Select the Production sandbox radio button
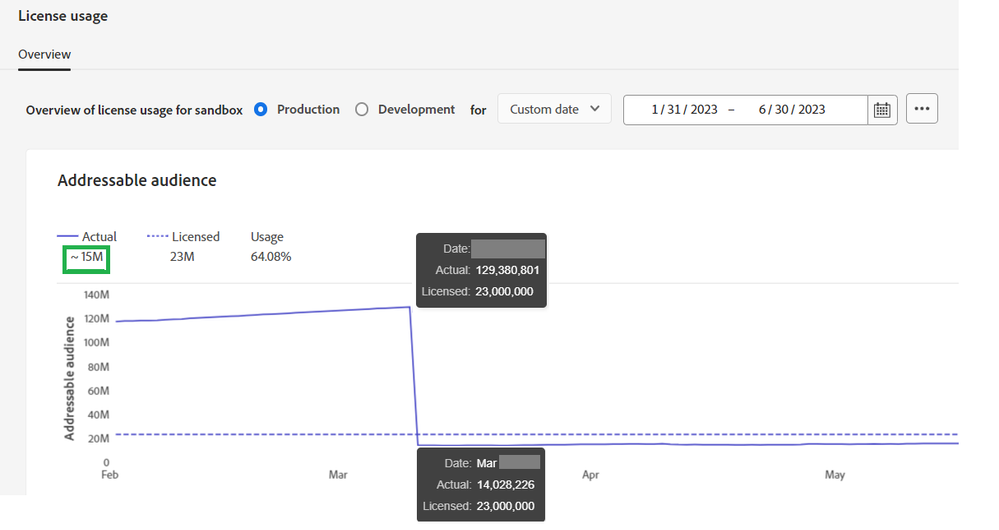The height and width of the screenshot is (530, 999). [x=261, y=110]
